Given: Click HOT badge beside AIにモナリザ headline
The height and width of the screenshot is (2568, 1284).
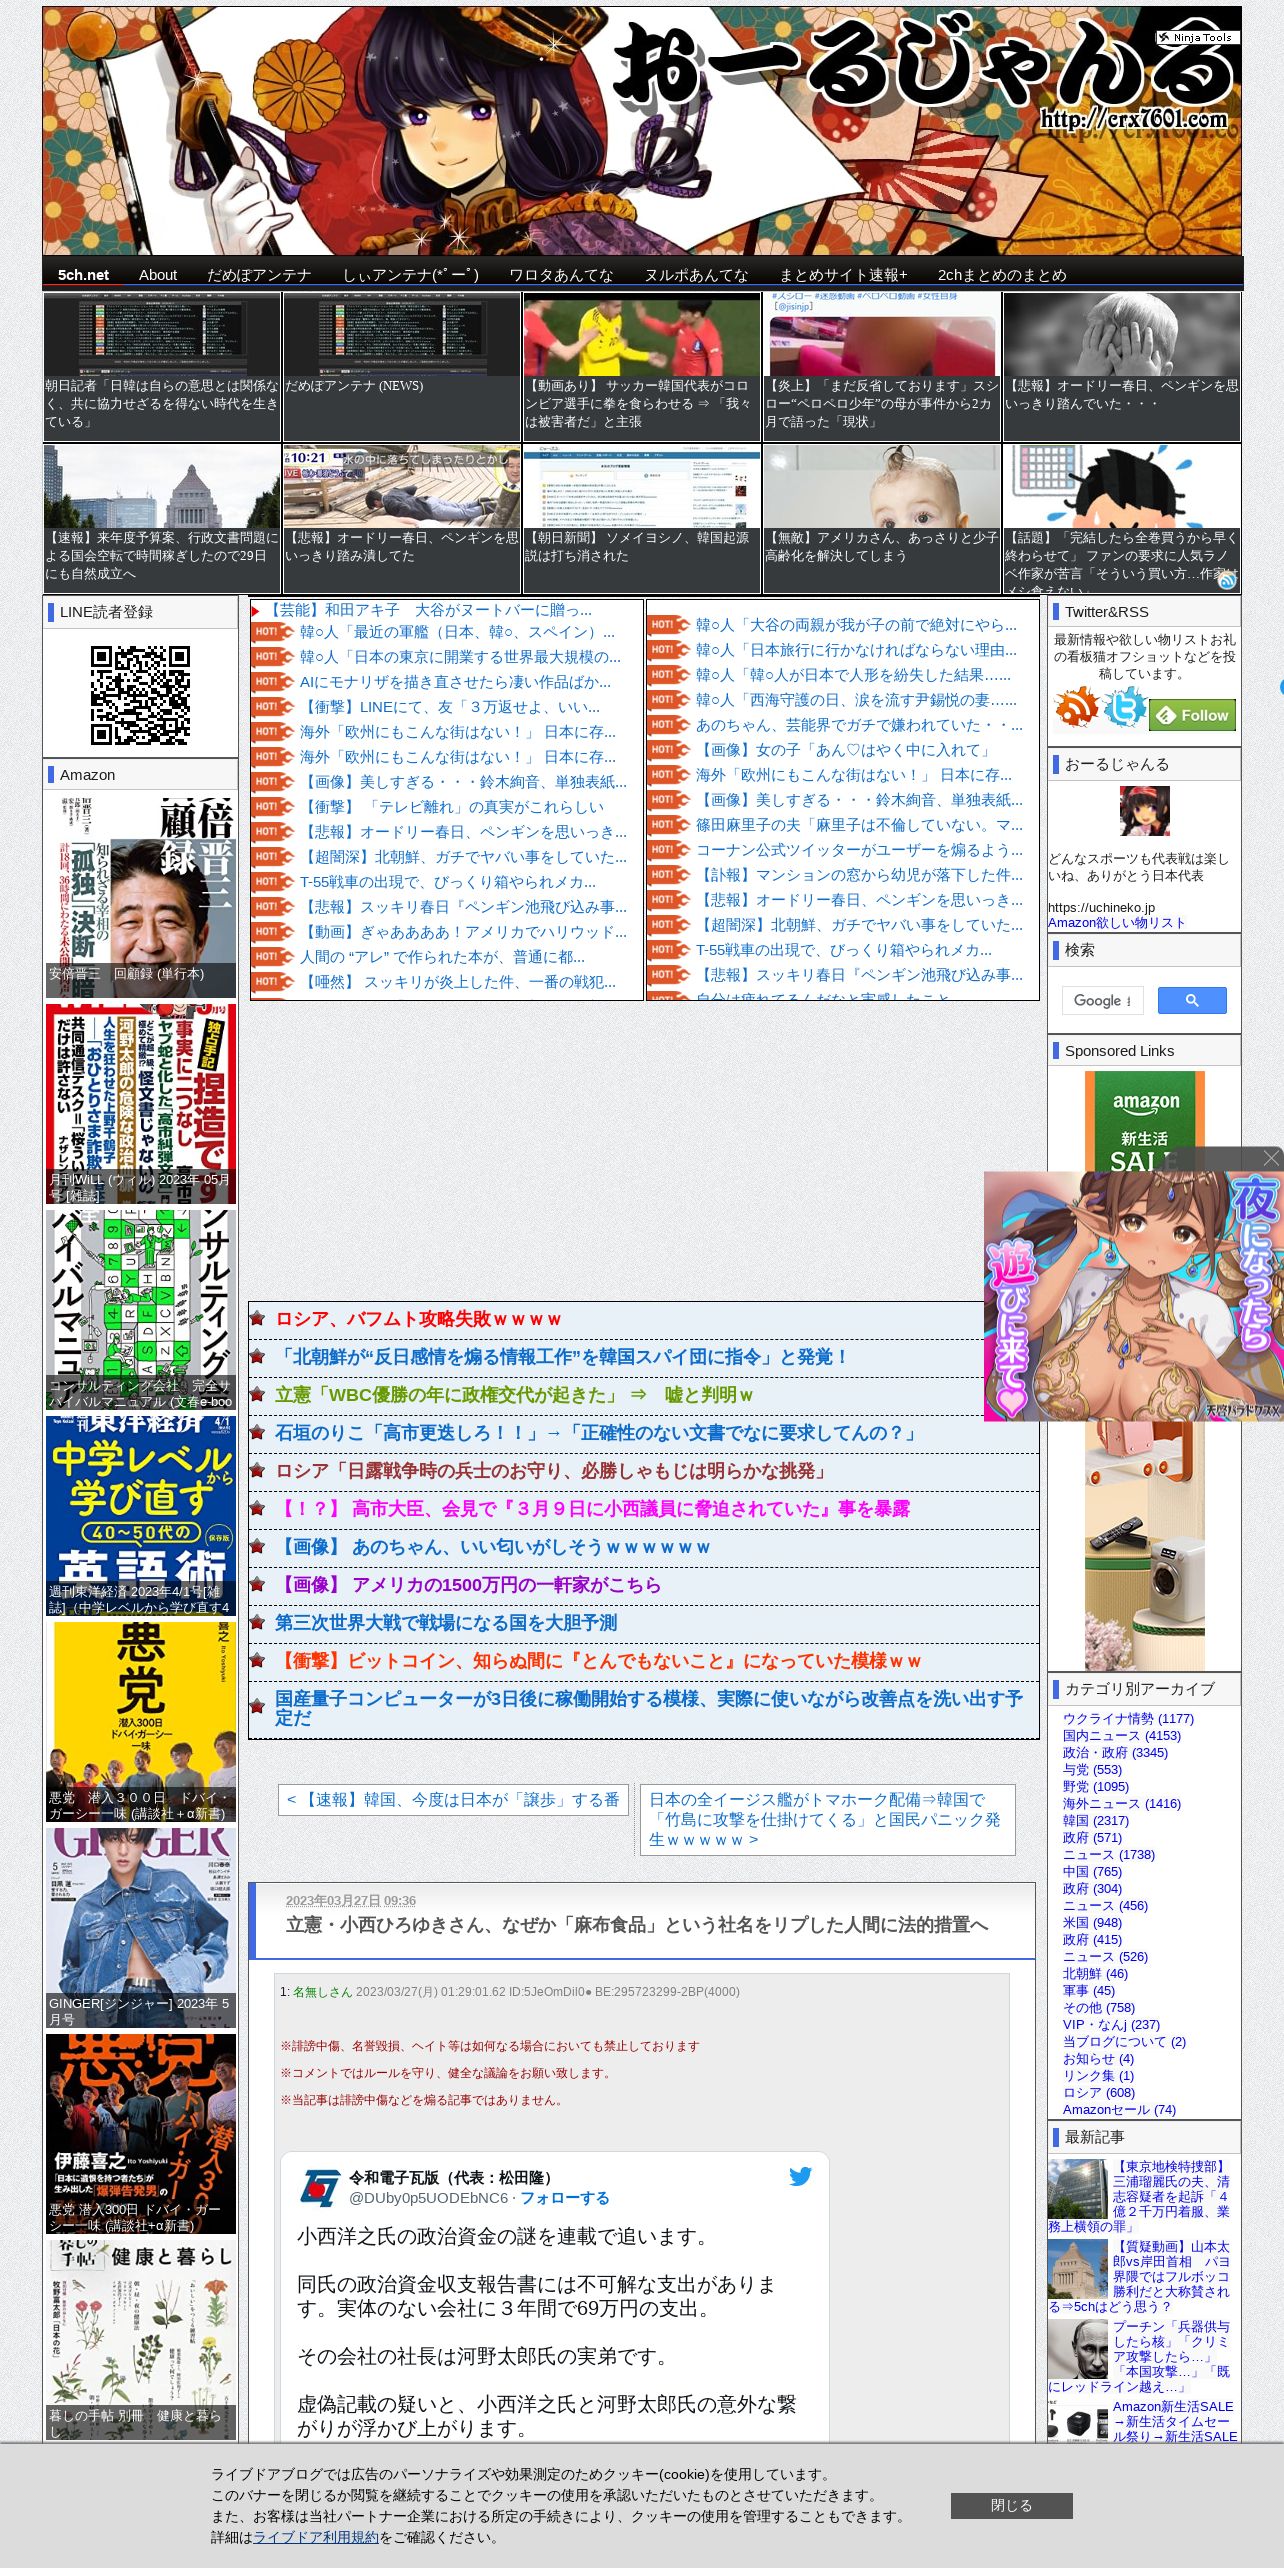Looking at the screenshot, I should coord(272,682).
